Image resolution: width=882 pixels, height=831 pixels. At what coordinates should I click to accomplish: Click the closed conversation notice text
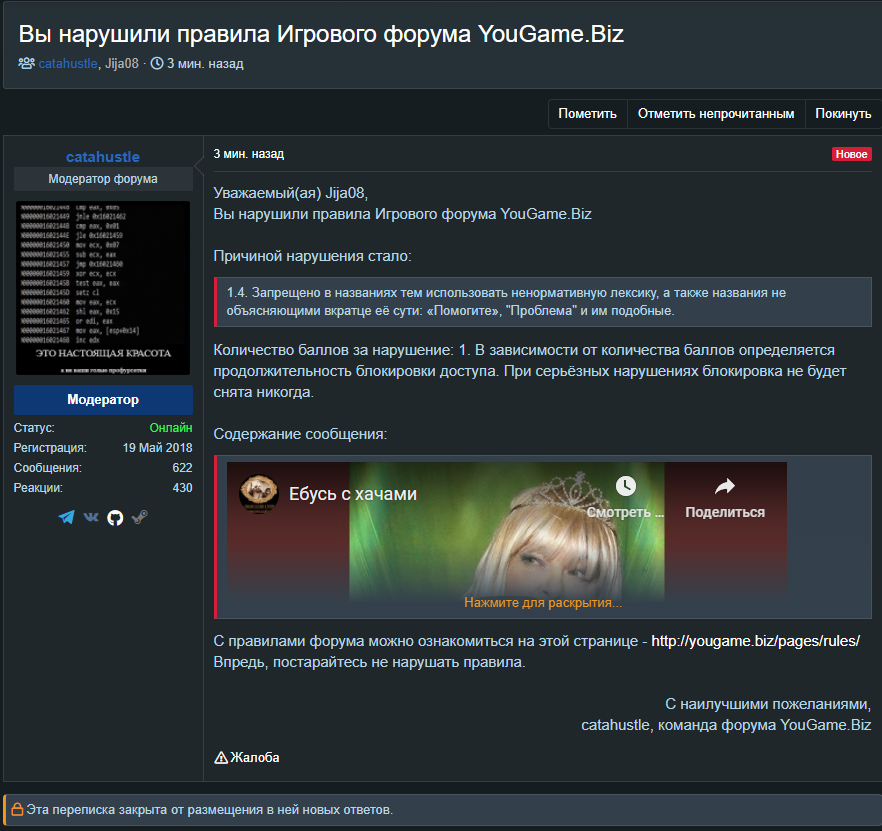(209, 810)
